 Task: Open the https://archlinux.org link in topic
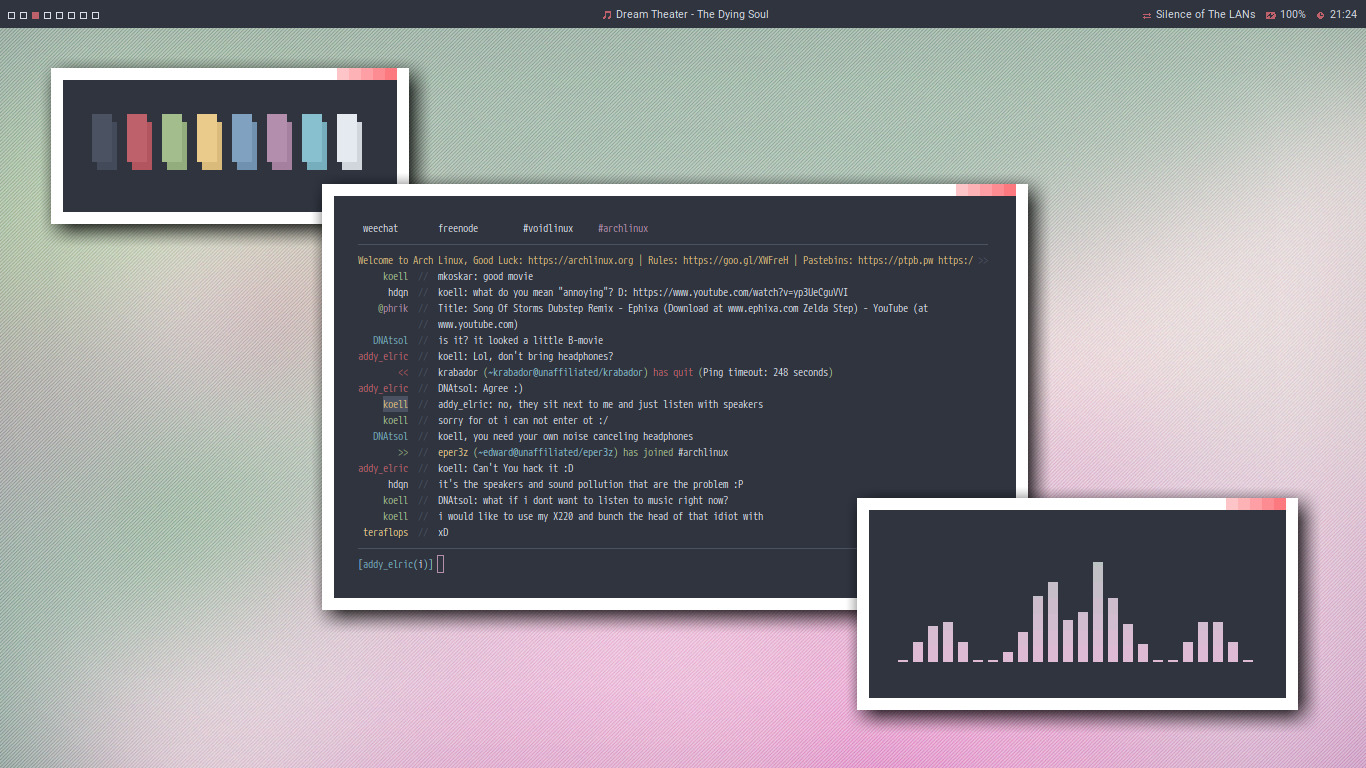tap(580, 260)
